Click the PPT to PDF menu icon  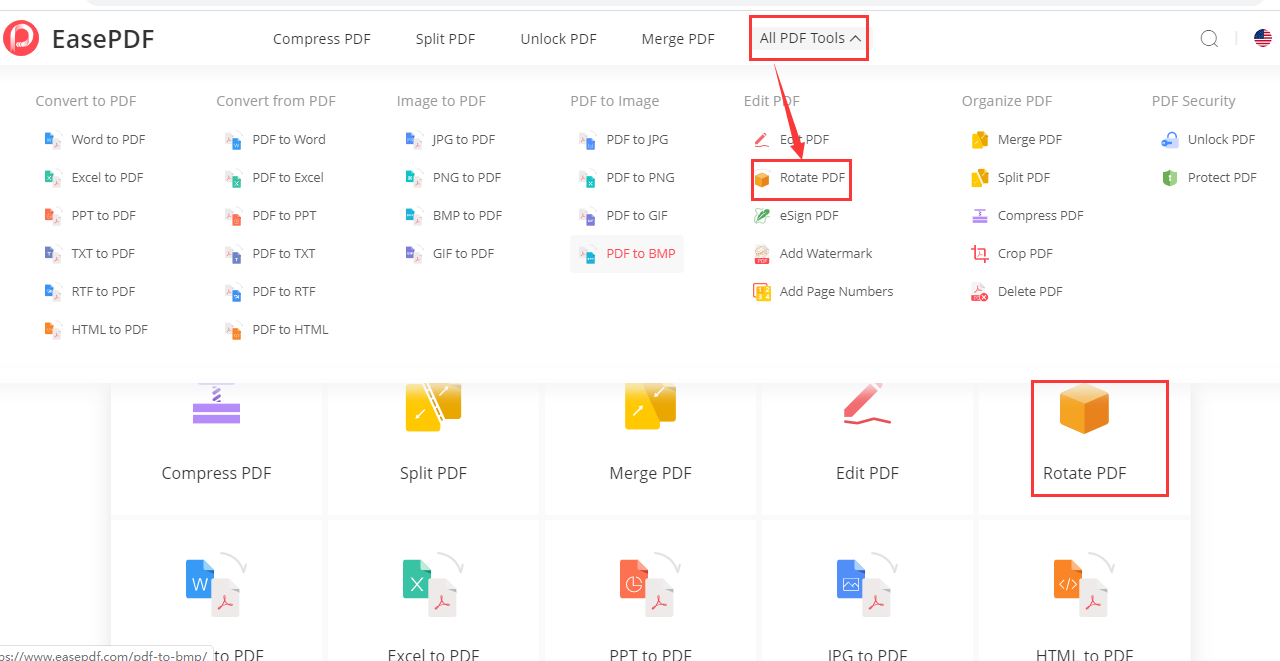pos(53,216)
